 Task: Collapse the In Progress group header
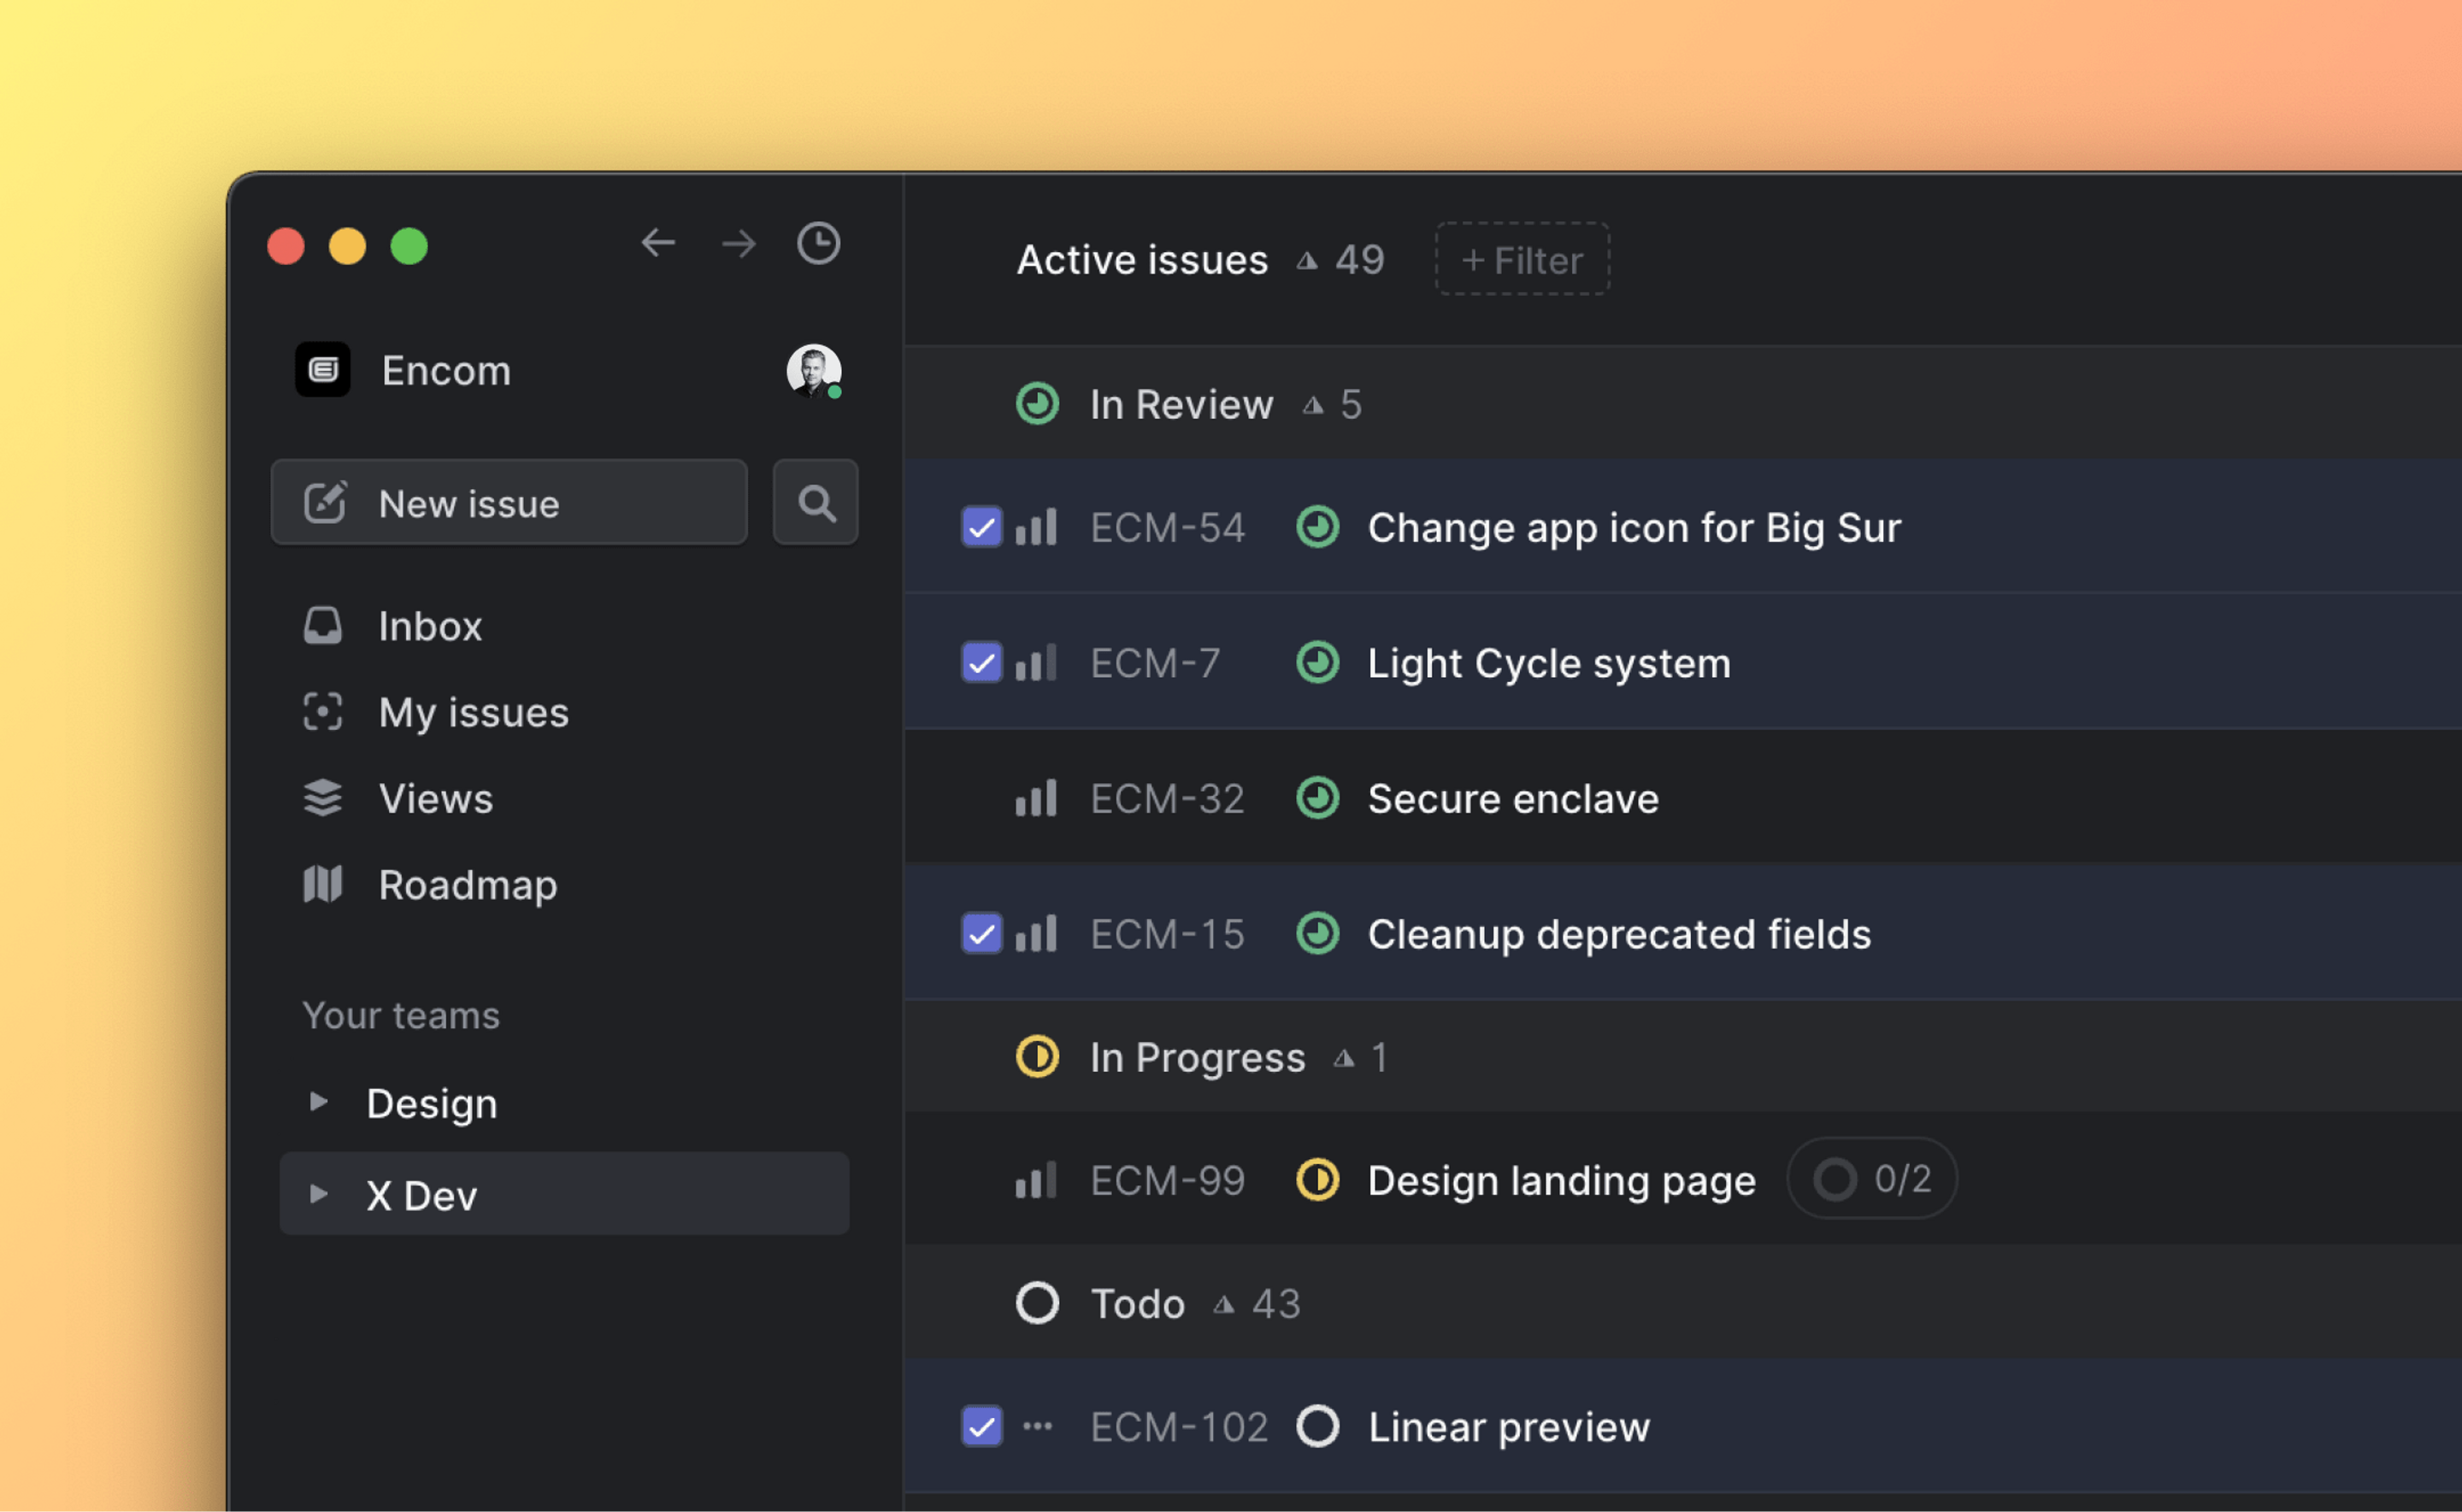[1683, 1057]
